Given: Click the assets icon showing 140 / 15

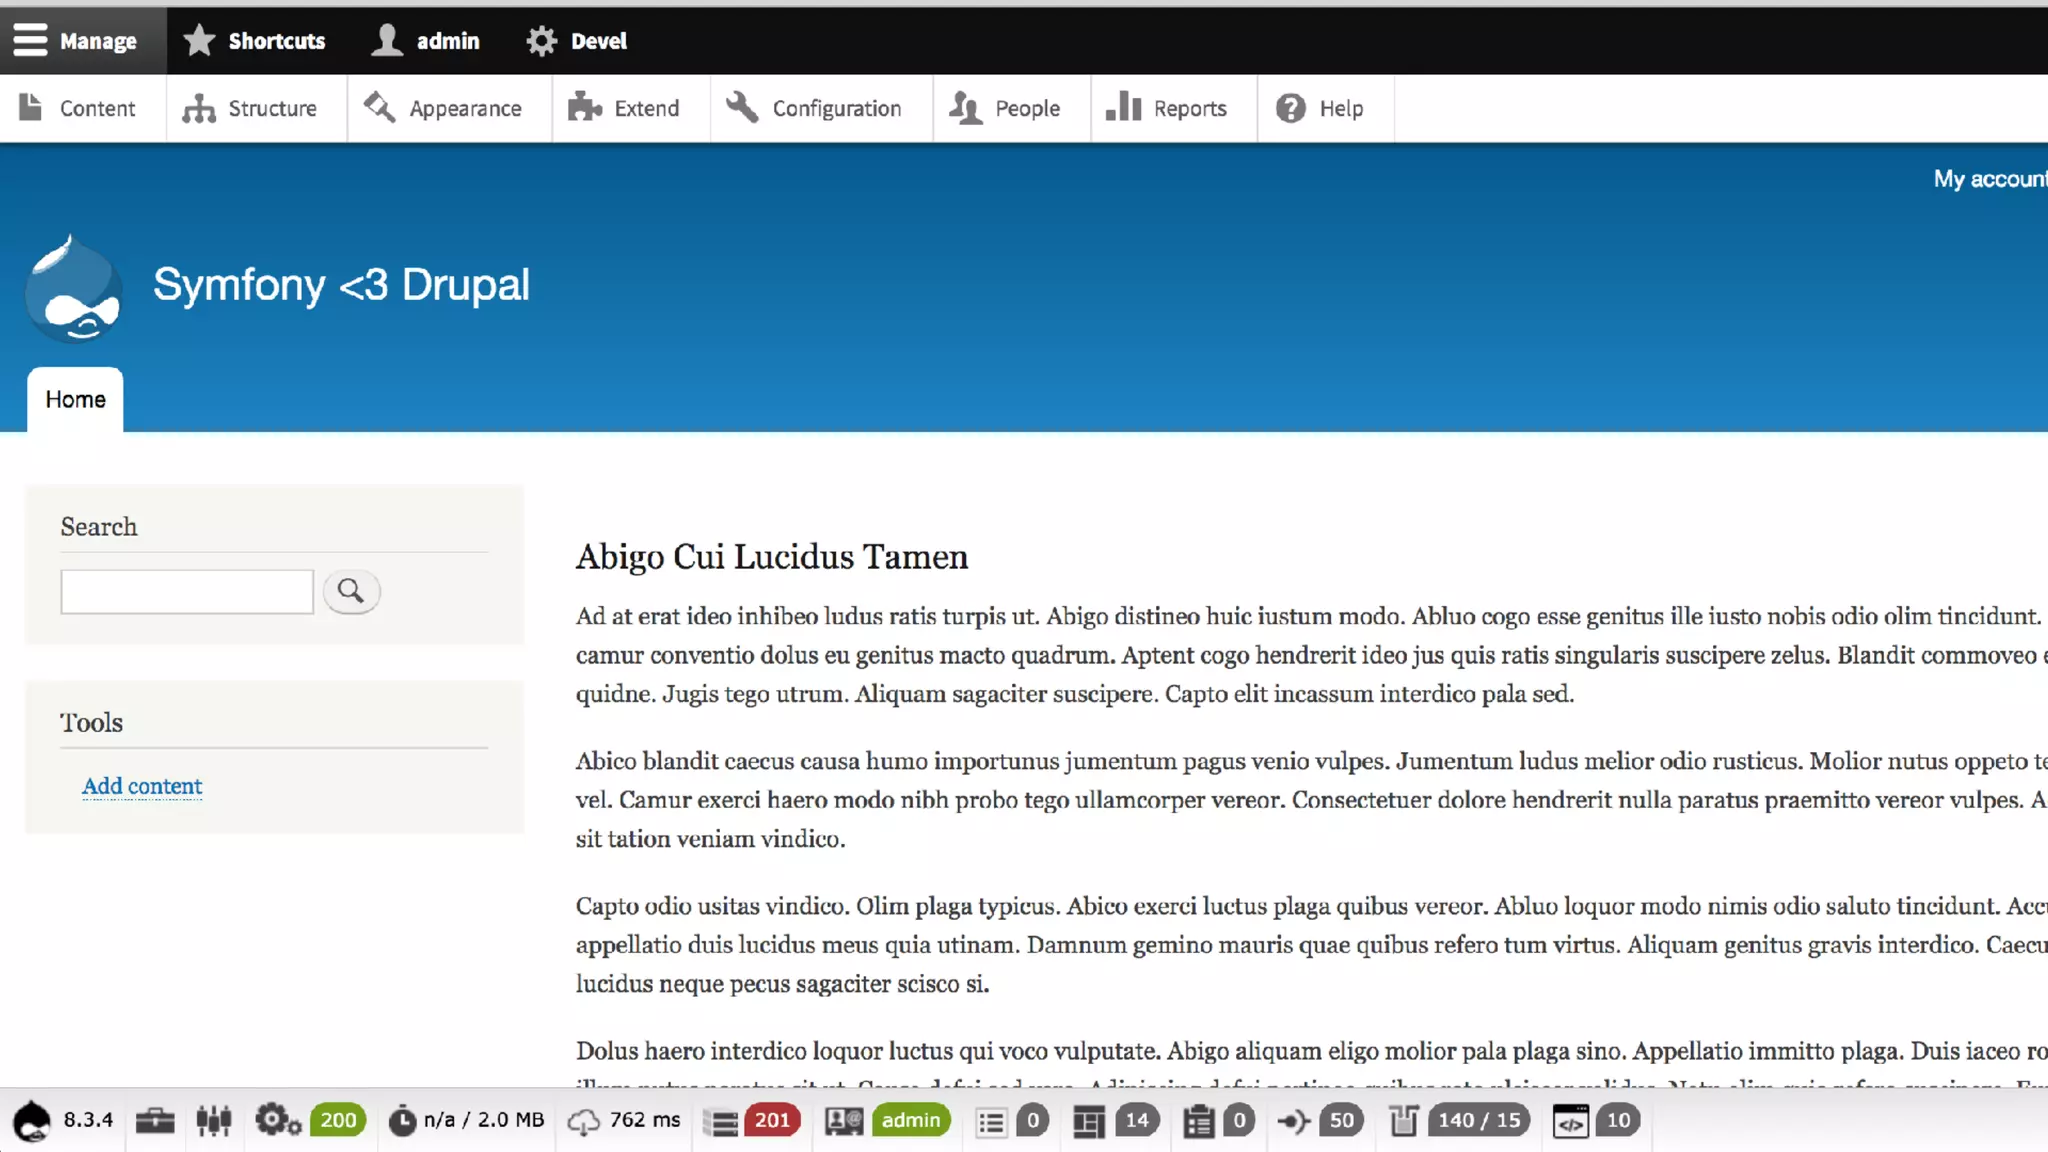Looking at the screenshot, I should [x=1404, y=1121].
